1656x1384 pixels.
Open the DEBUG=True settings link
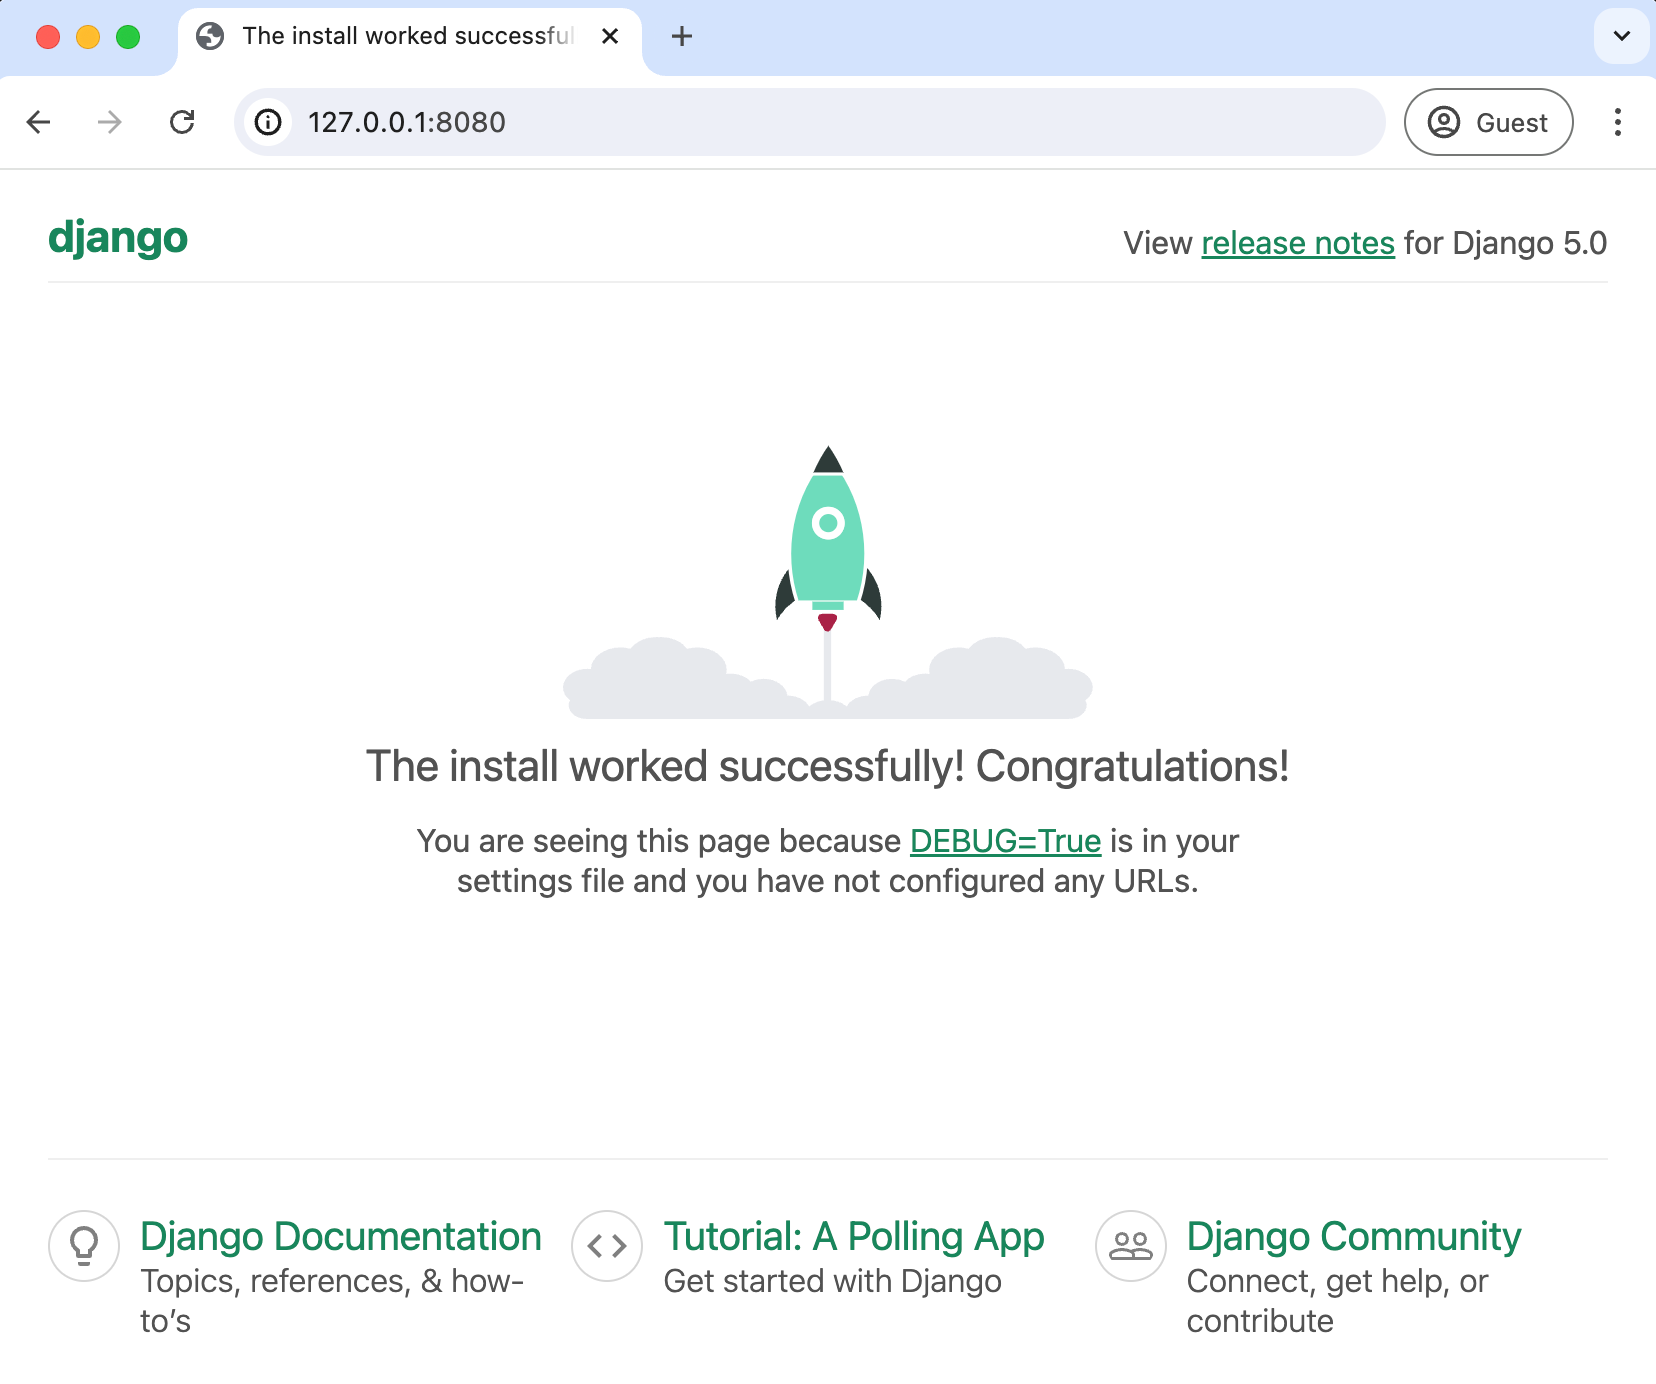point(1005,841)
